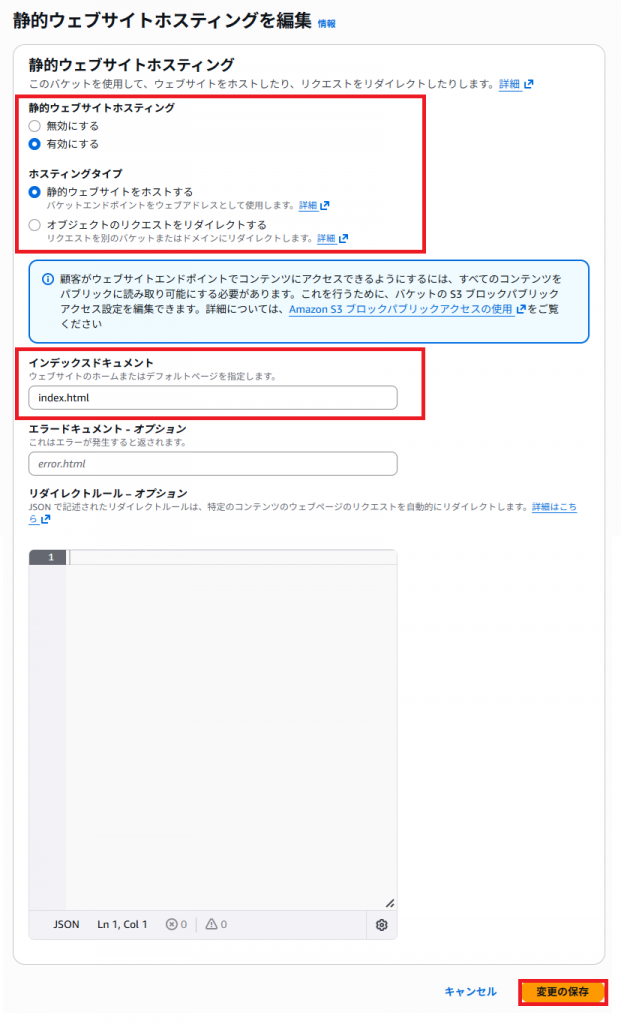621x1024 pixels.
Task: Click the キャンセル button
Action: click(x=470, y=992)
